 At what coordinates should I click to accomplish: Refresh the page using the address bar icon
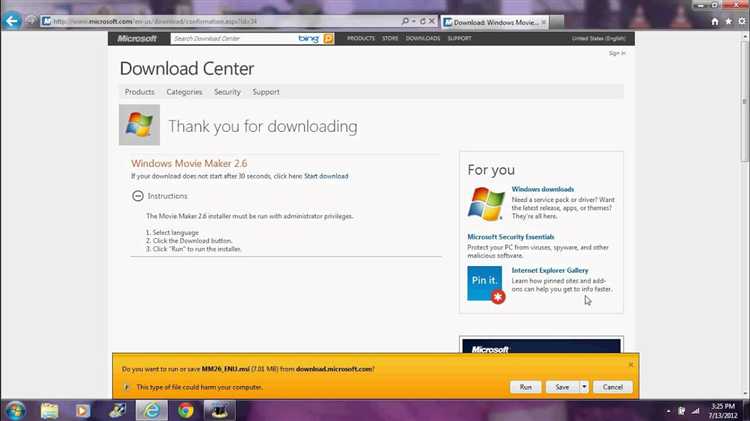pos(422,21)
